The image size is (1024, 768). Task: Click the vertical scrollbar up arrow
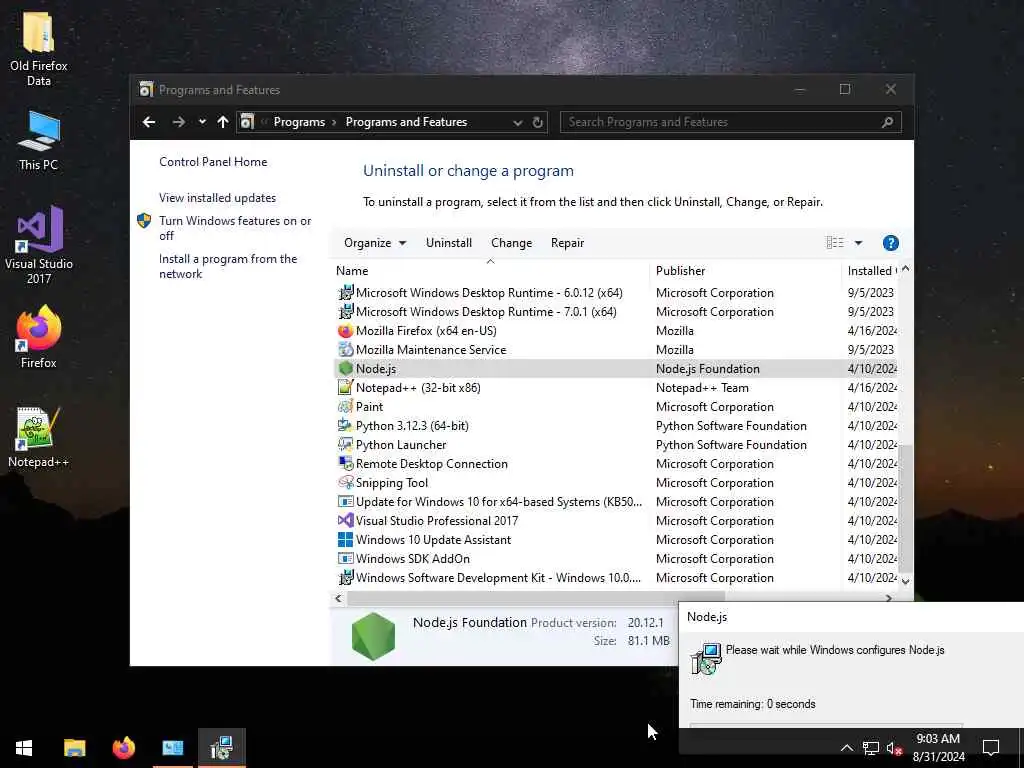click(x=905, y=269)
